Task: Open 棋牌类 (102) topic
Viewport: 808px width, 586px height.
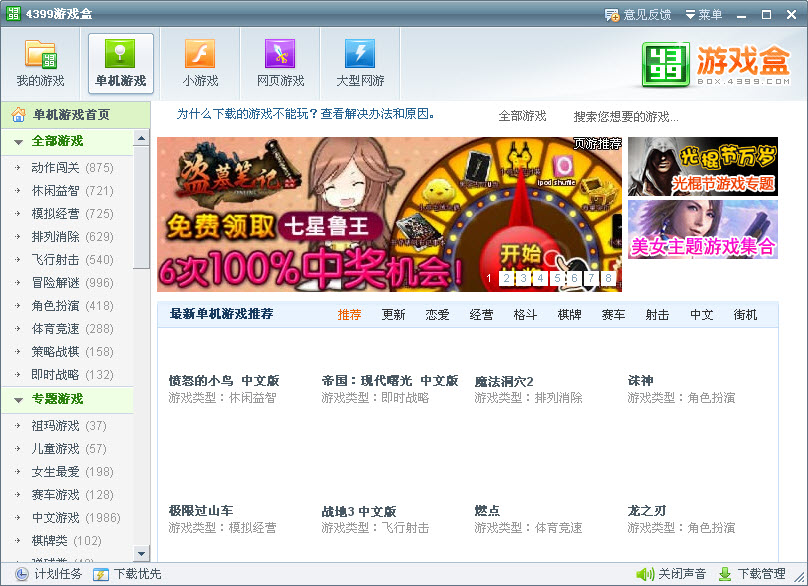Action: click(x=66, y=541)
